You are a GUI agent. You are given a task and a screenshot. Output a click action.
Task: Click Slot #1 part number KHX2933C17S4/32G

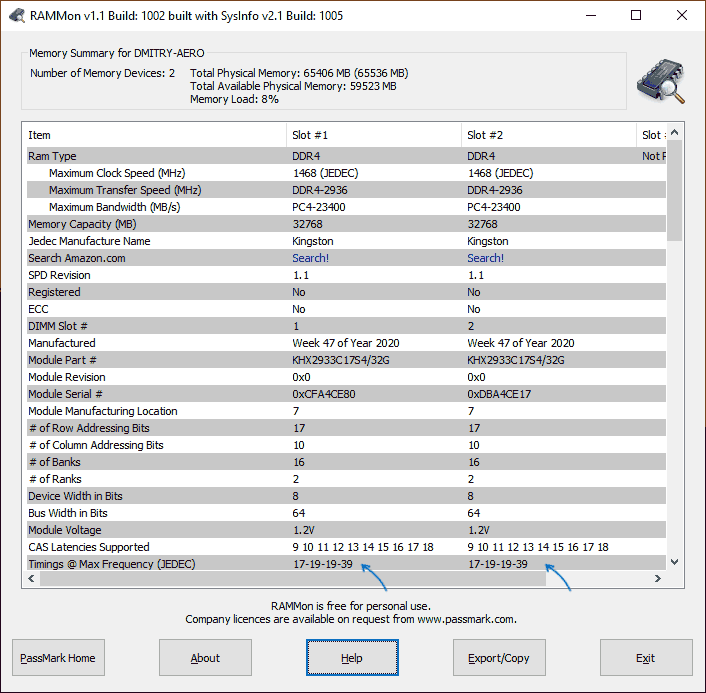(x=341, y=360)
